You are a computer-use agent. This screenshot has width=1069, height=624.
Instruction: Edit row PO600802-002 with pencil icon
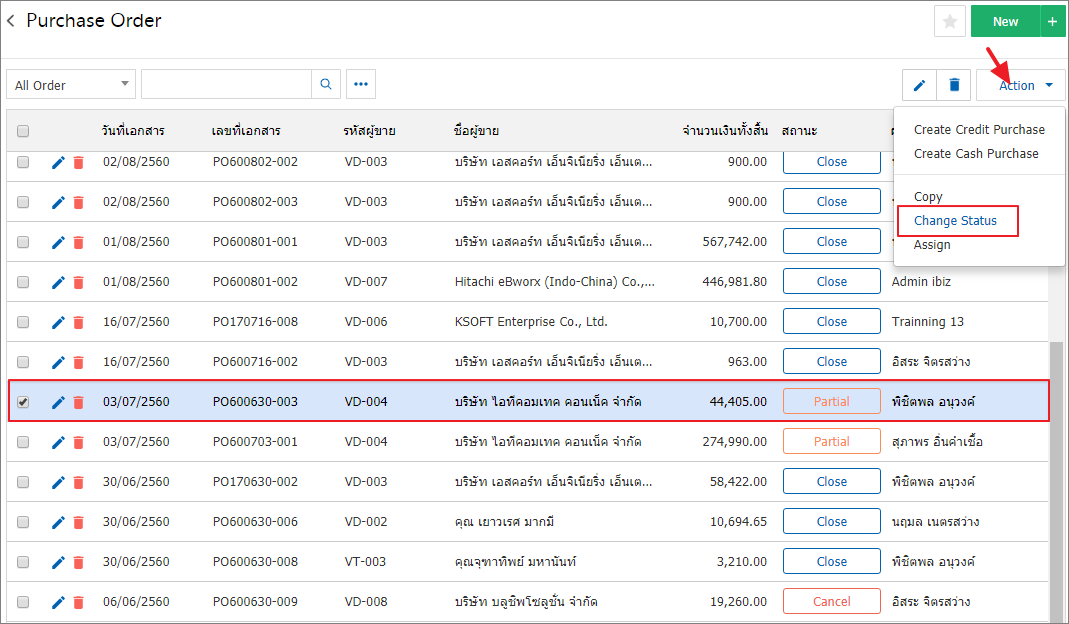point(58,162)
